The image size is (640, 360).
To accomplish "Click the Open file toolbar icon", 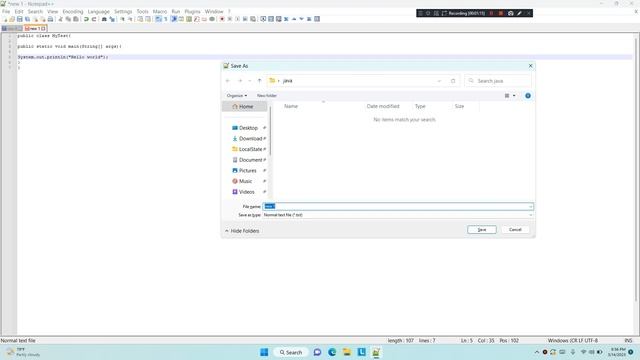I will pyautogui.click(x=12, y=19).
